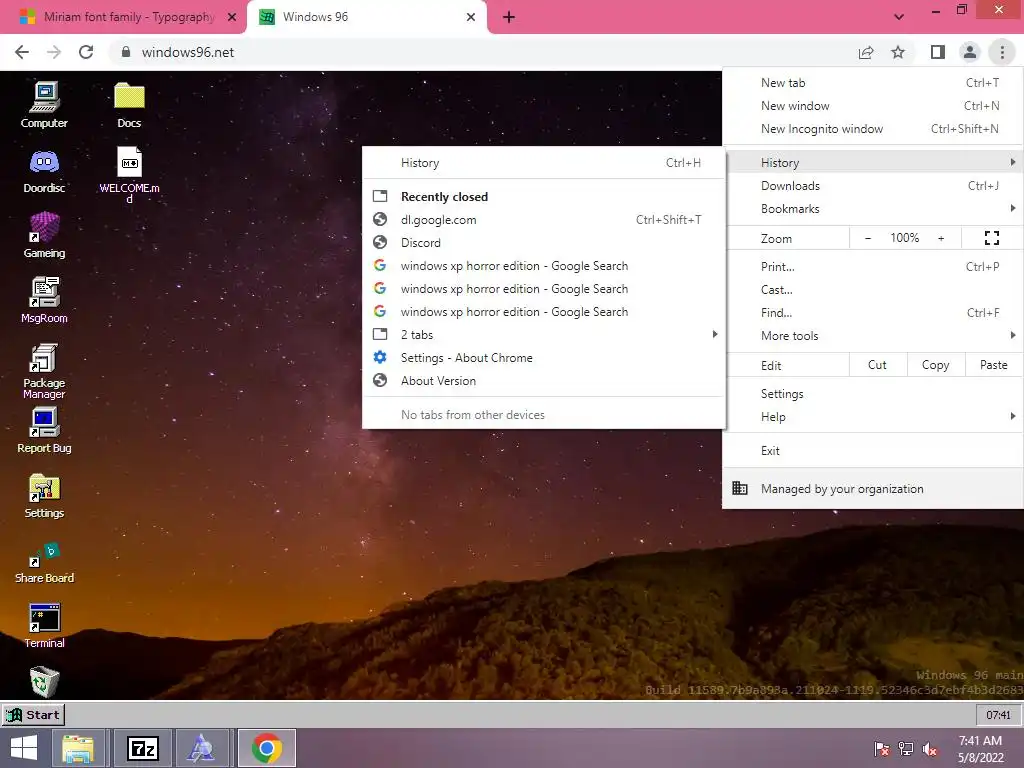Close the Windows 96 tab

(x=471, y=17)
